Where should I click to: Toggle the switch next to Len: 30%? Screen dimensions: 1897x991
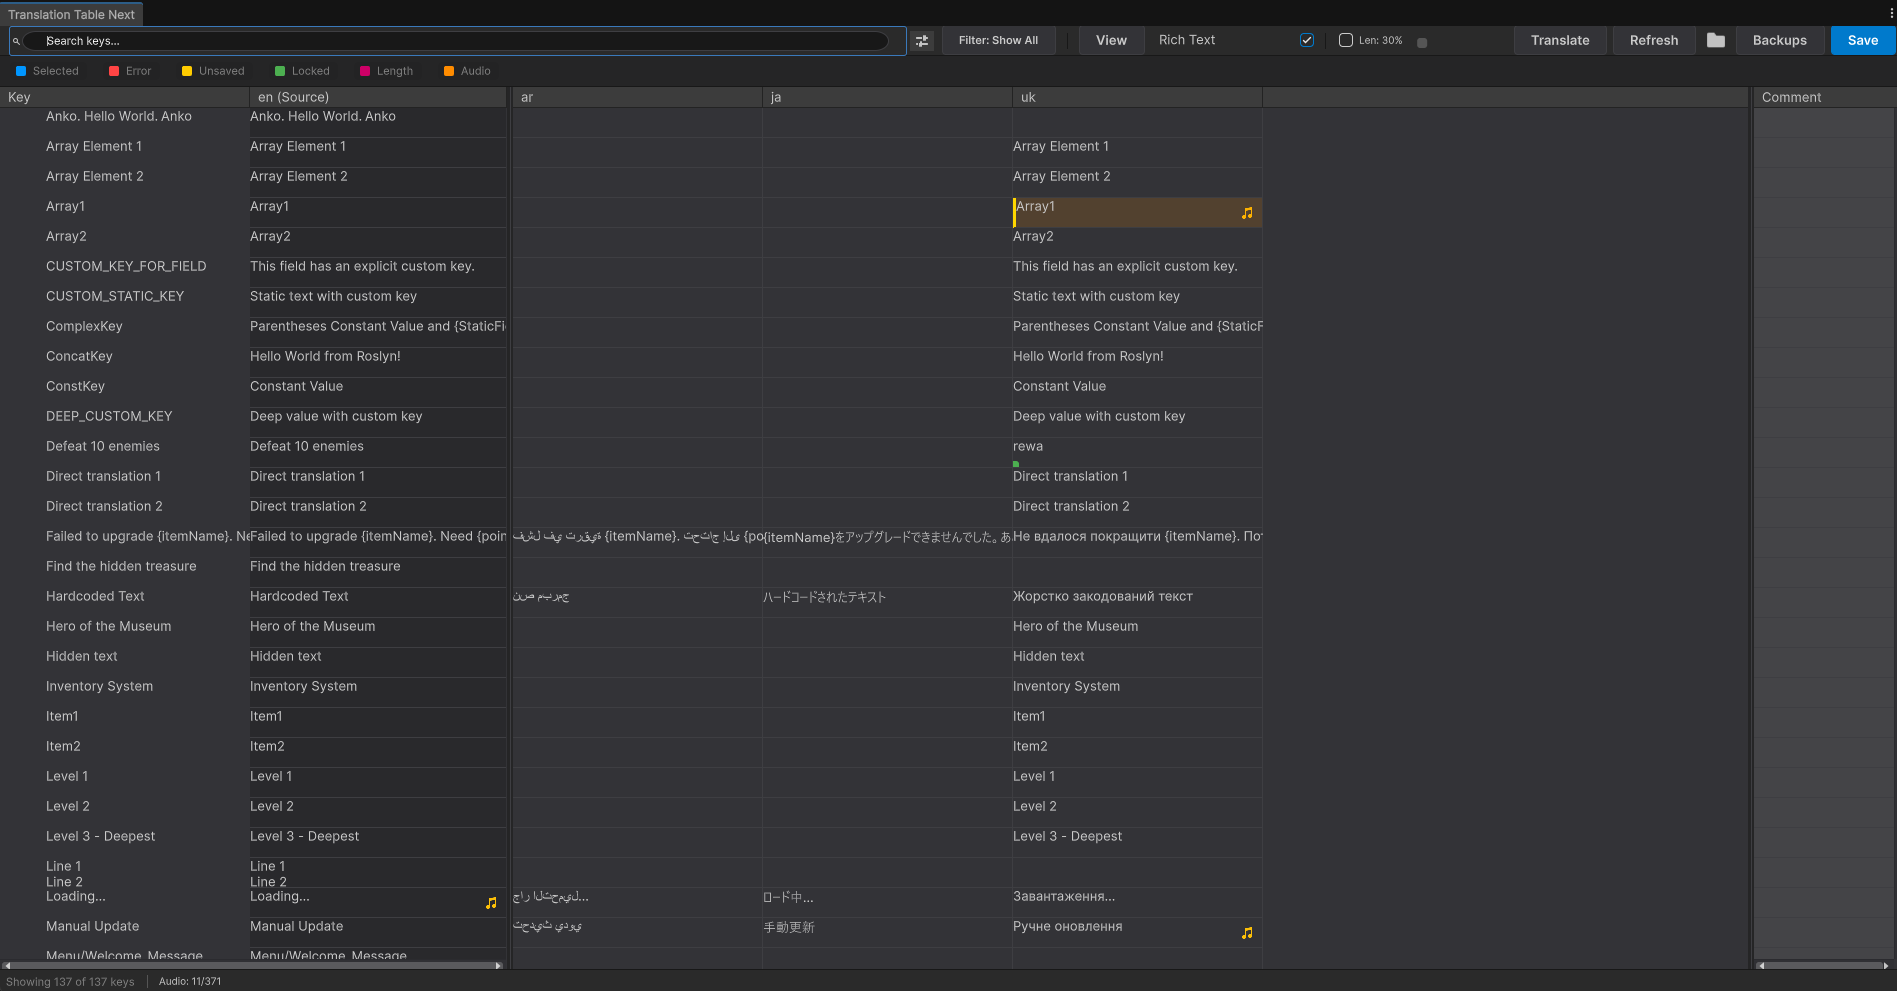(1423, 41)
